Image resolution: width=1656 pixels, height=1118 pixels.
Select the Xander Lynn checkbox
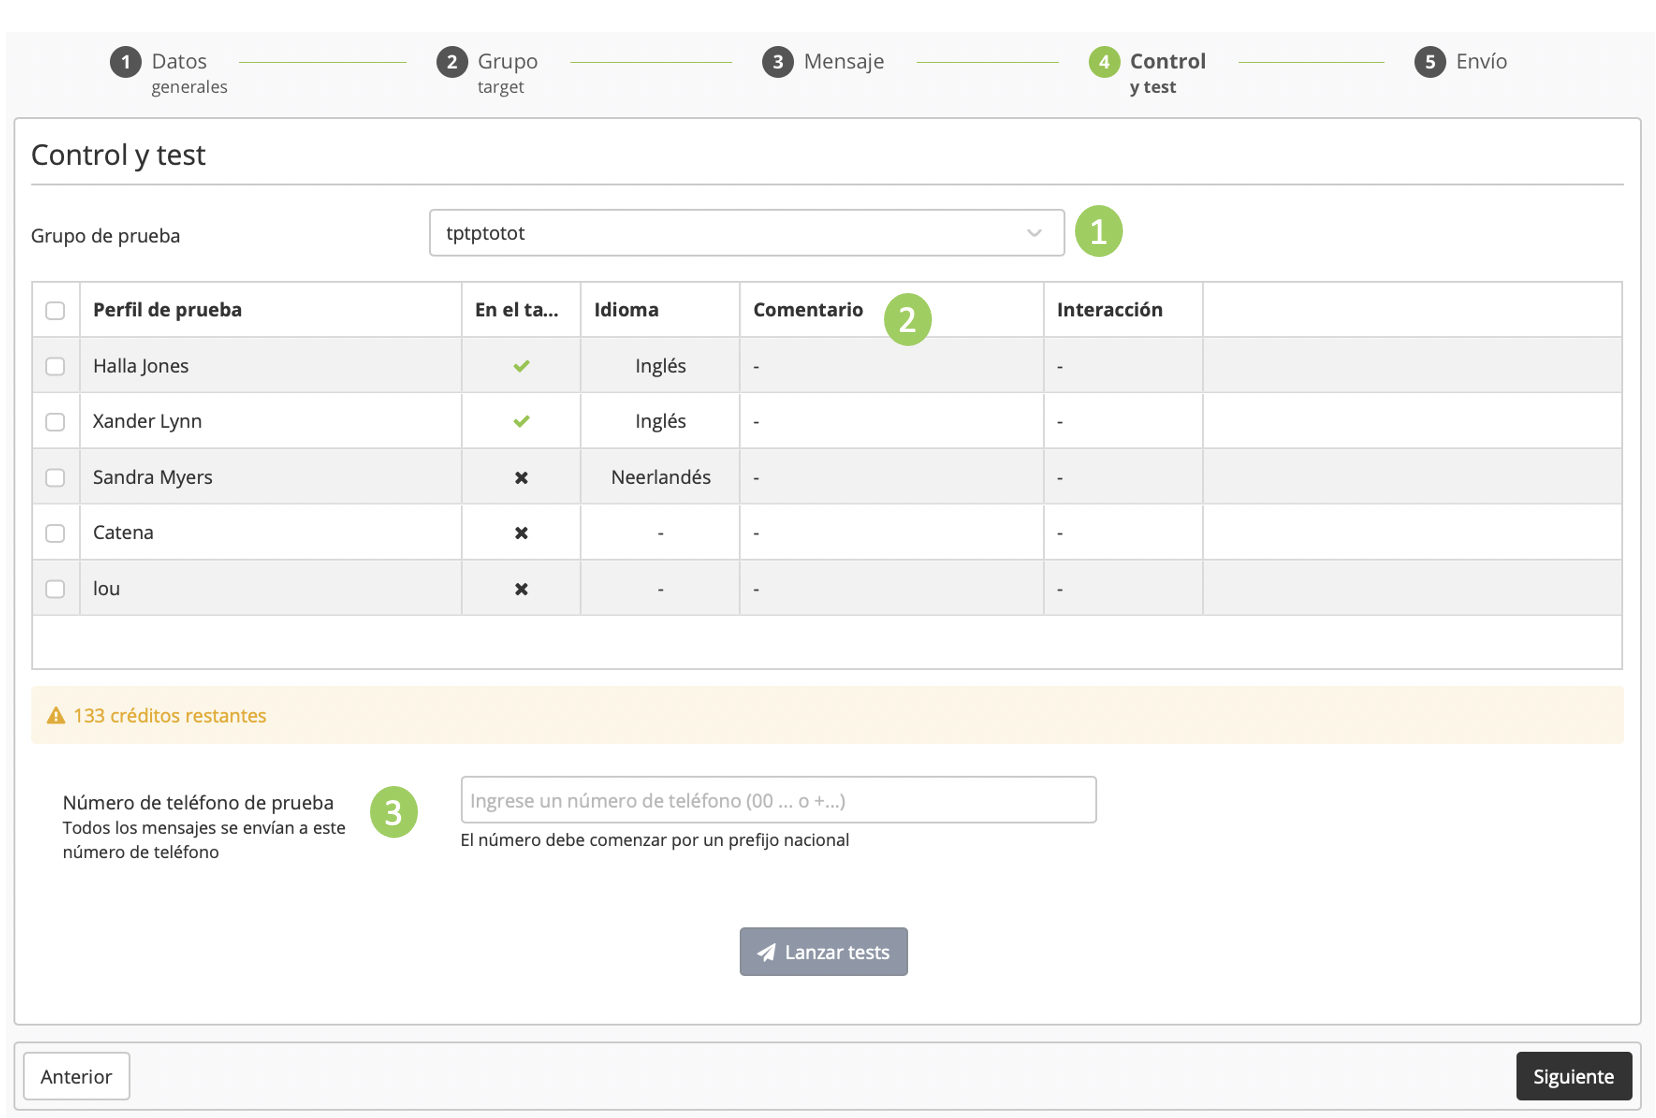[55, 422]
